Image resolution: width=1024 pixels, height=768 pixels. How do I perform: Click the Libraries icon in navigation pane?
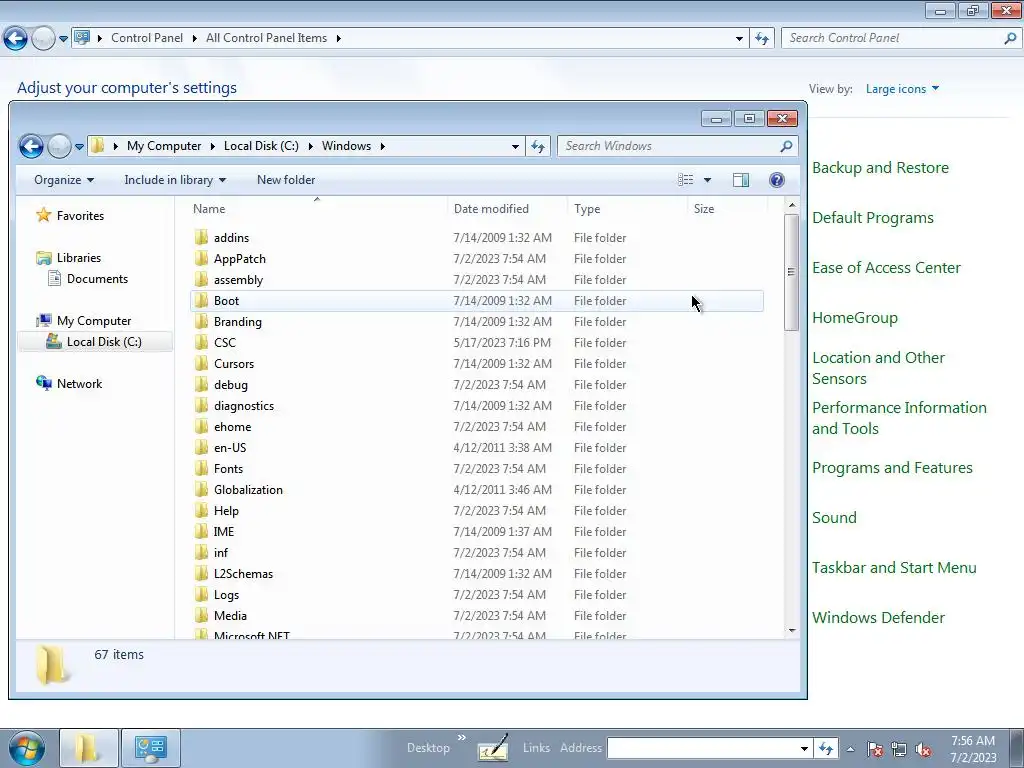(x=44, y=258)
